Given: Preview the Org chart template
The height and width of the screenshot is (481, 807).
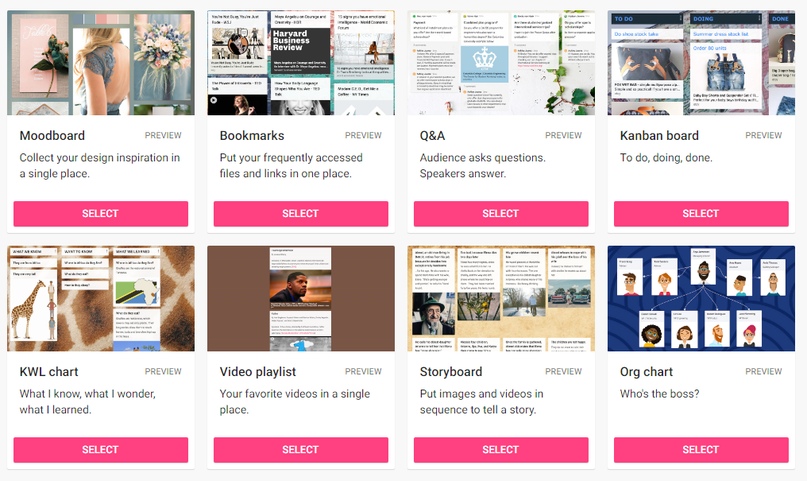Looking at the screenshot, I should (764, 371).
